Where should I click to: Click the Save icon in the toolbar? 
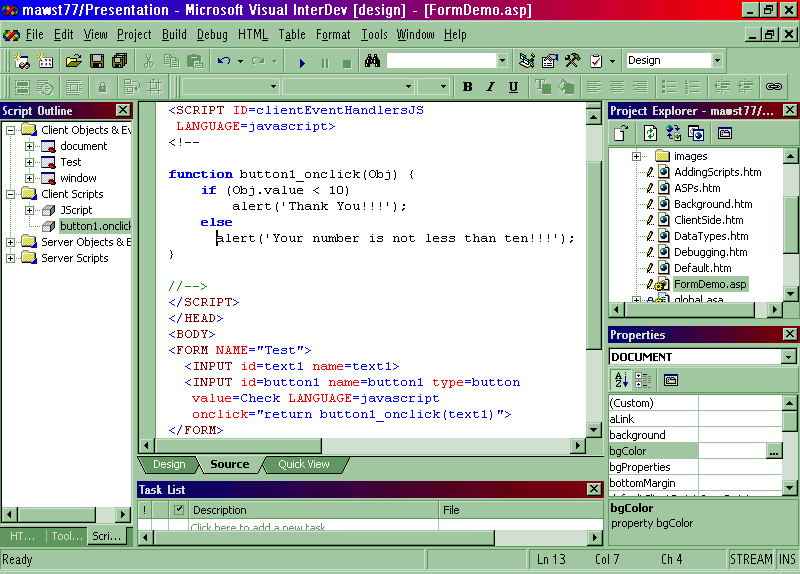click(98, 61)
